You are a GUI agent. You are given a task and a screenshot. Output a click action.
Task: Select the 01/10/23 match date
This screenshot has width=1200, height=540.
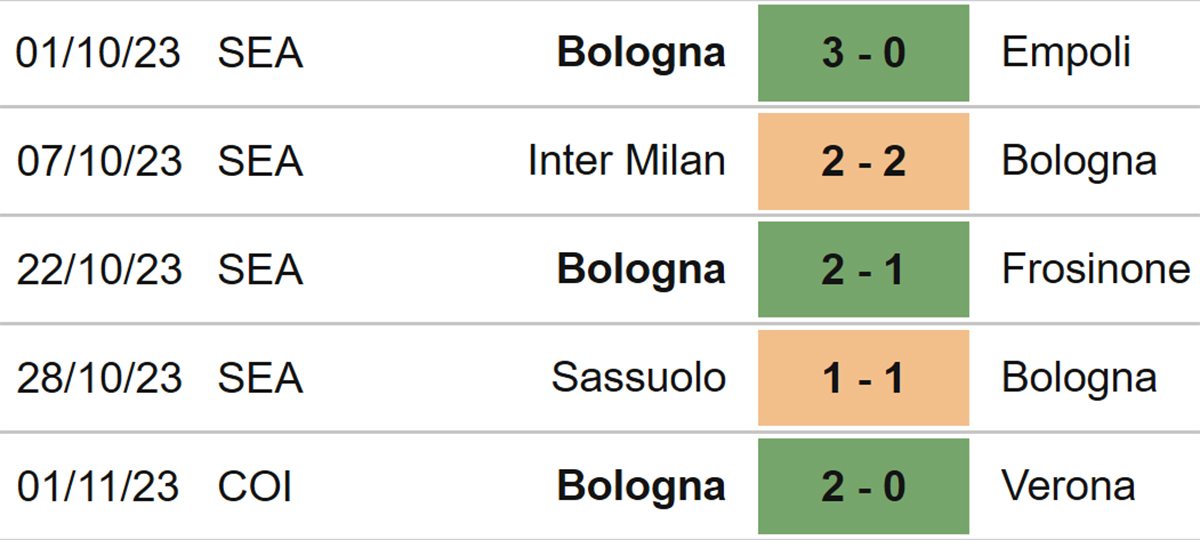click(x=98, y=53)
